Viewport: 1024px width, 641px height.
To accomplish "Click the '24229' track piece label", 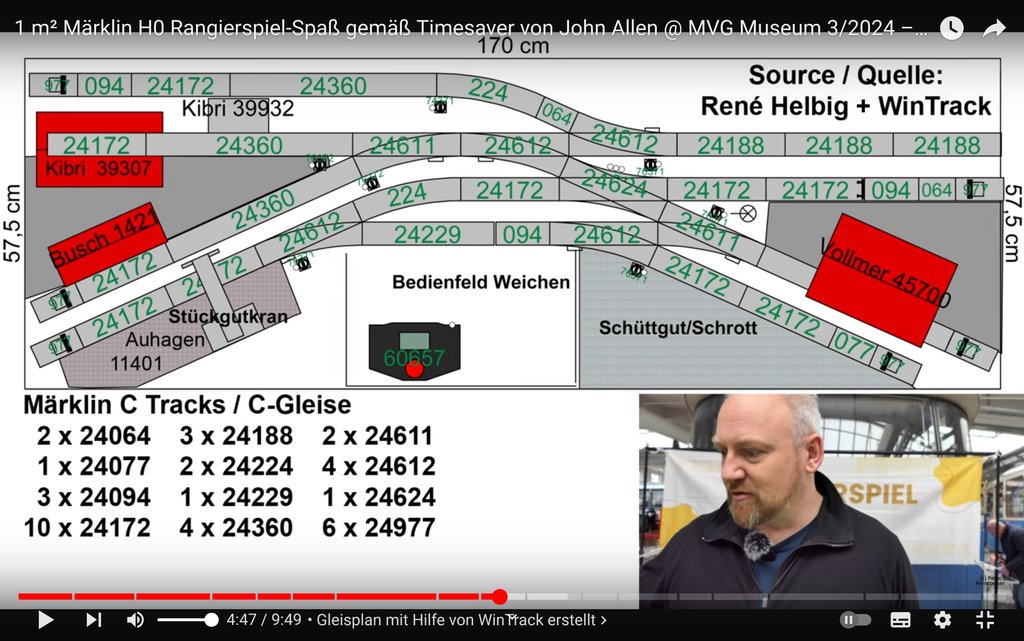I will click(x=427, y=234).
